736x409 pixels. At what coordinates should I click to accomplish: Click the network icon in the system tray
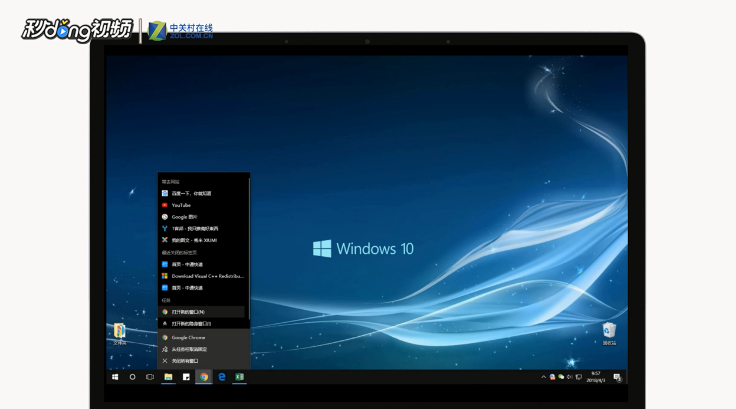coord(578,377)
